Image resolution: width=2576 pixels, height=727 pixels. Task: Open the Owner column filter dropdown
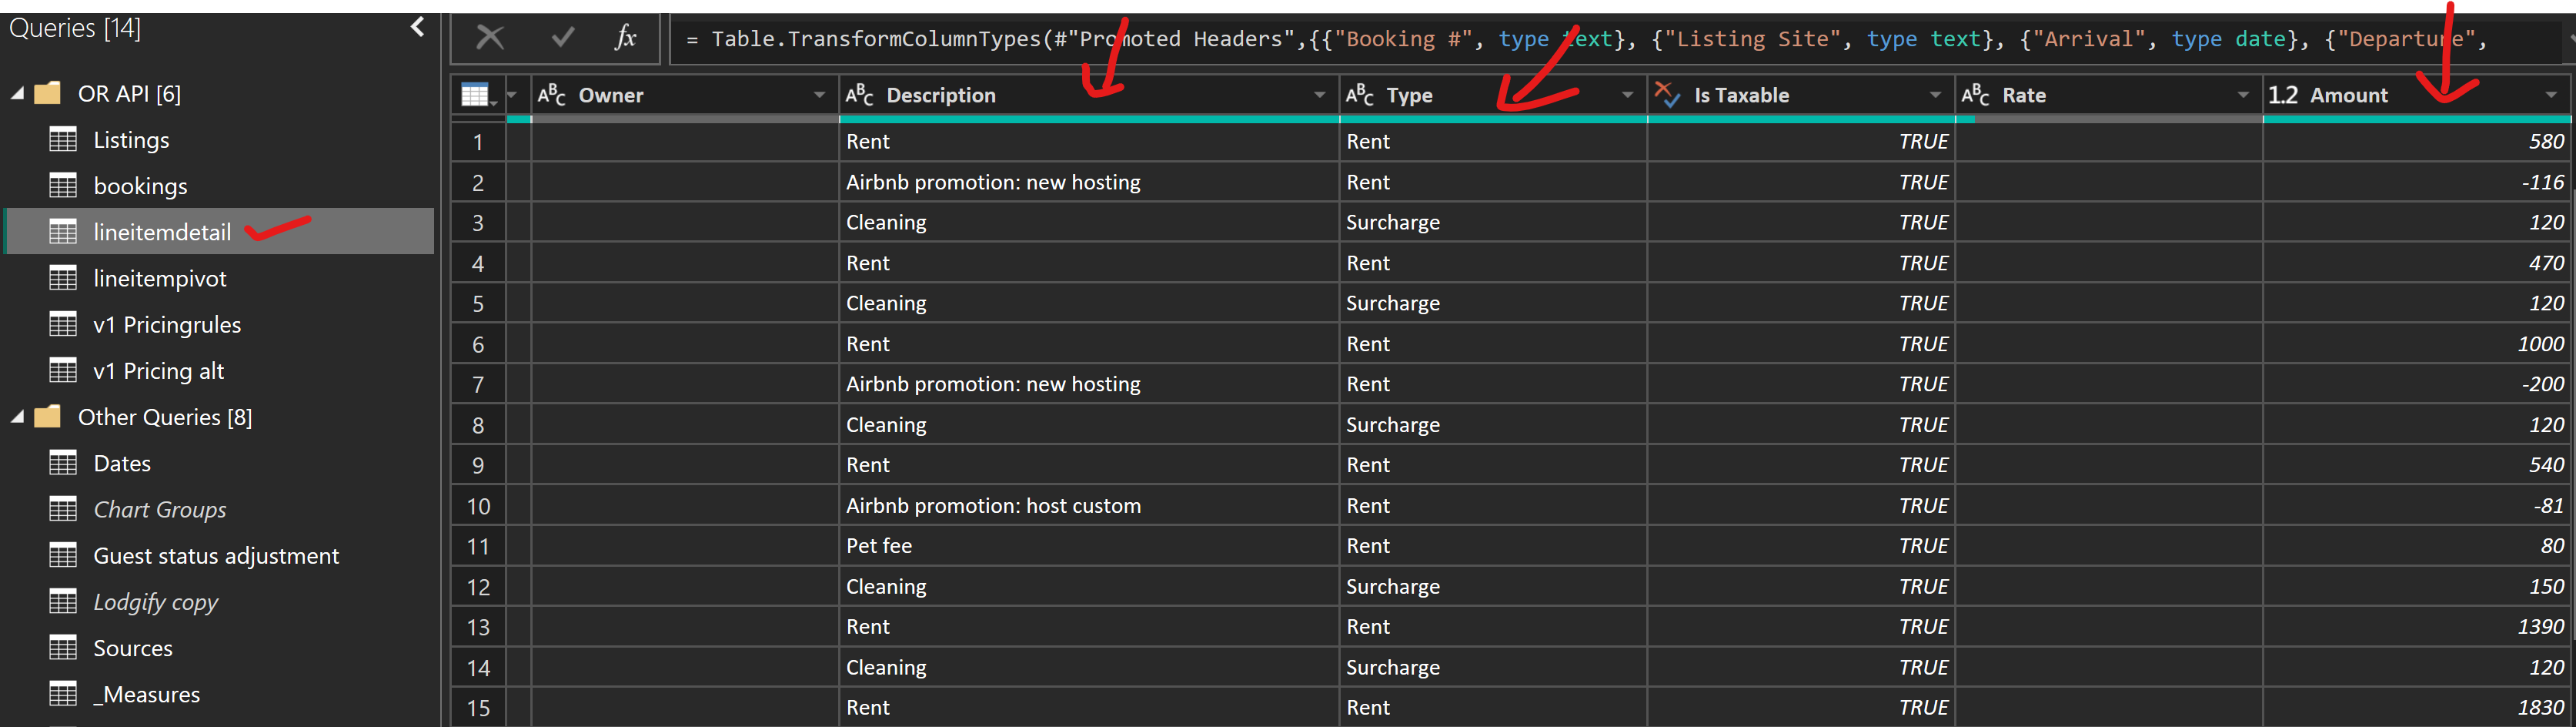click(819, 95)
